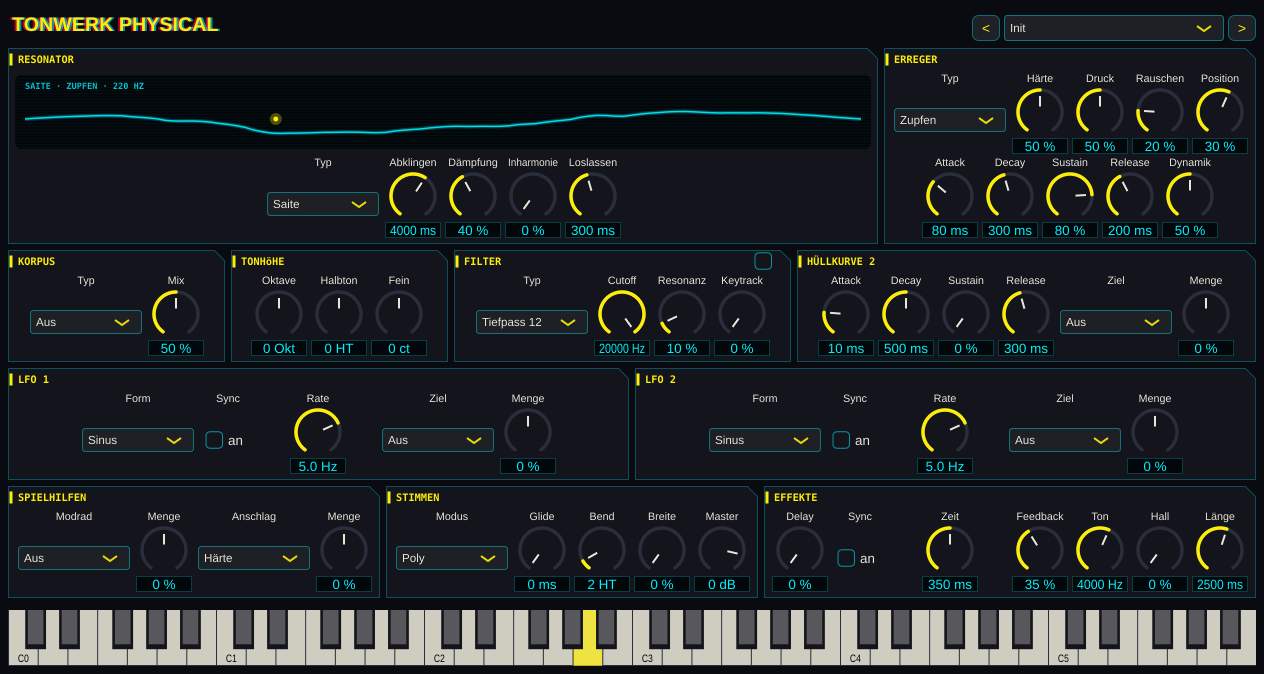Click the Stimmen Glide knob
The height and width of the screenshot is (674, 1264).
point(542,550)
